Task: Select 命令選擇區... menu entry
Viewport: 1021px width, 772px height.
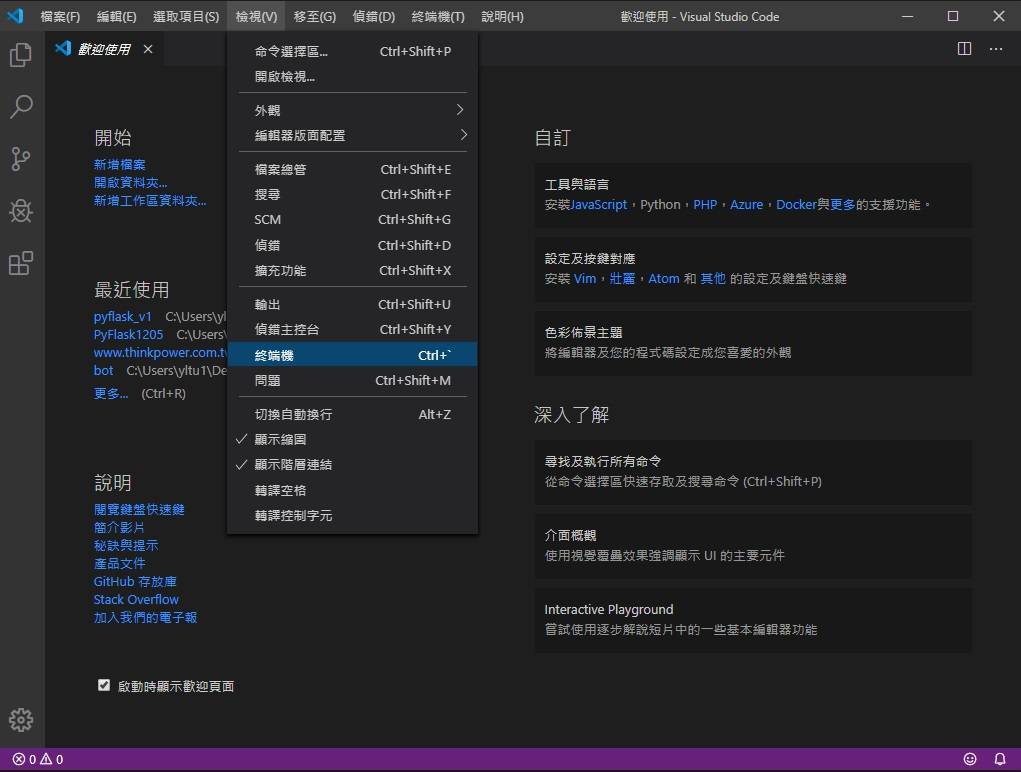Action: [x=352, y=51]
